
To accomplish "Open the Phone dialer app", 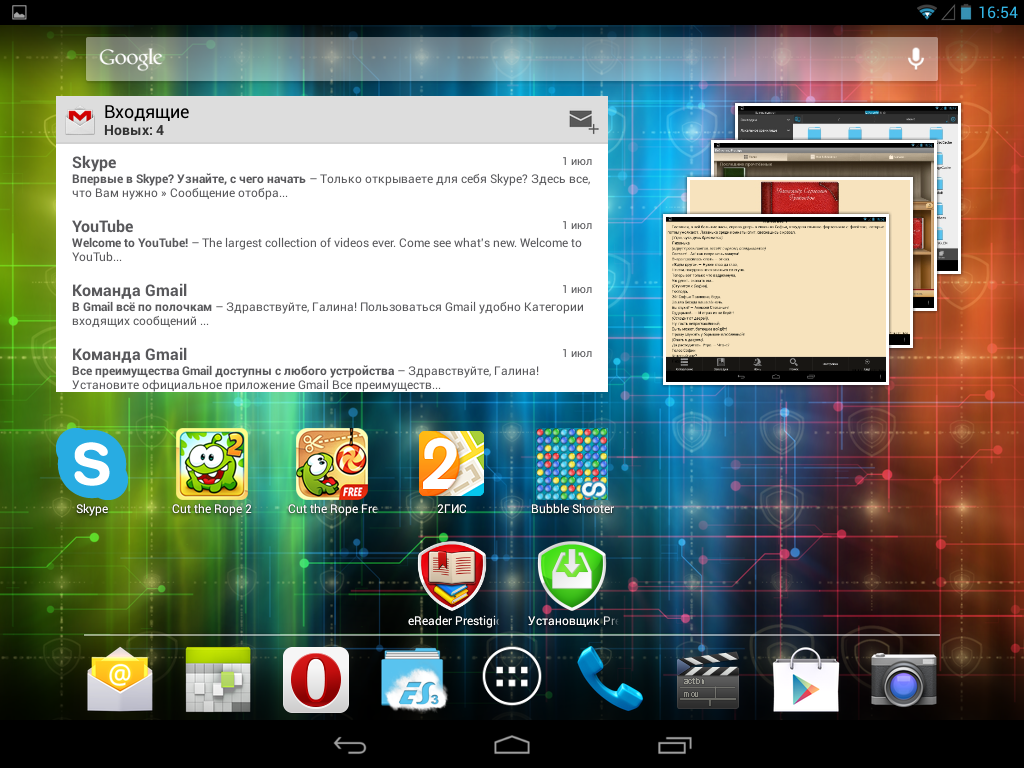I will point(610,680).
